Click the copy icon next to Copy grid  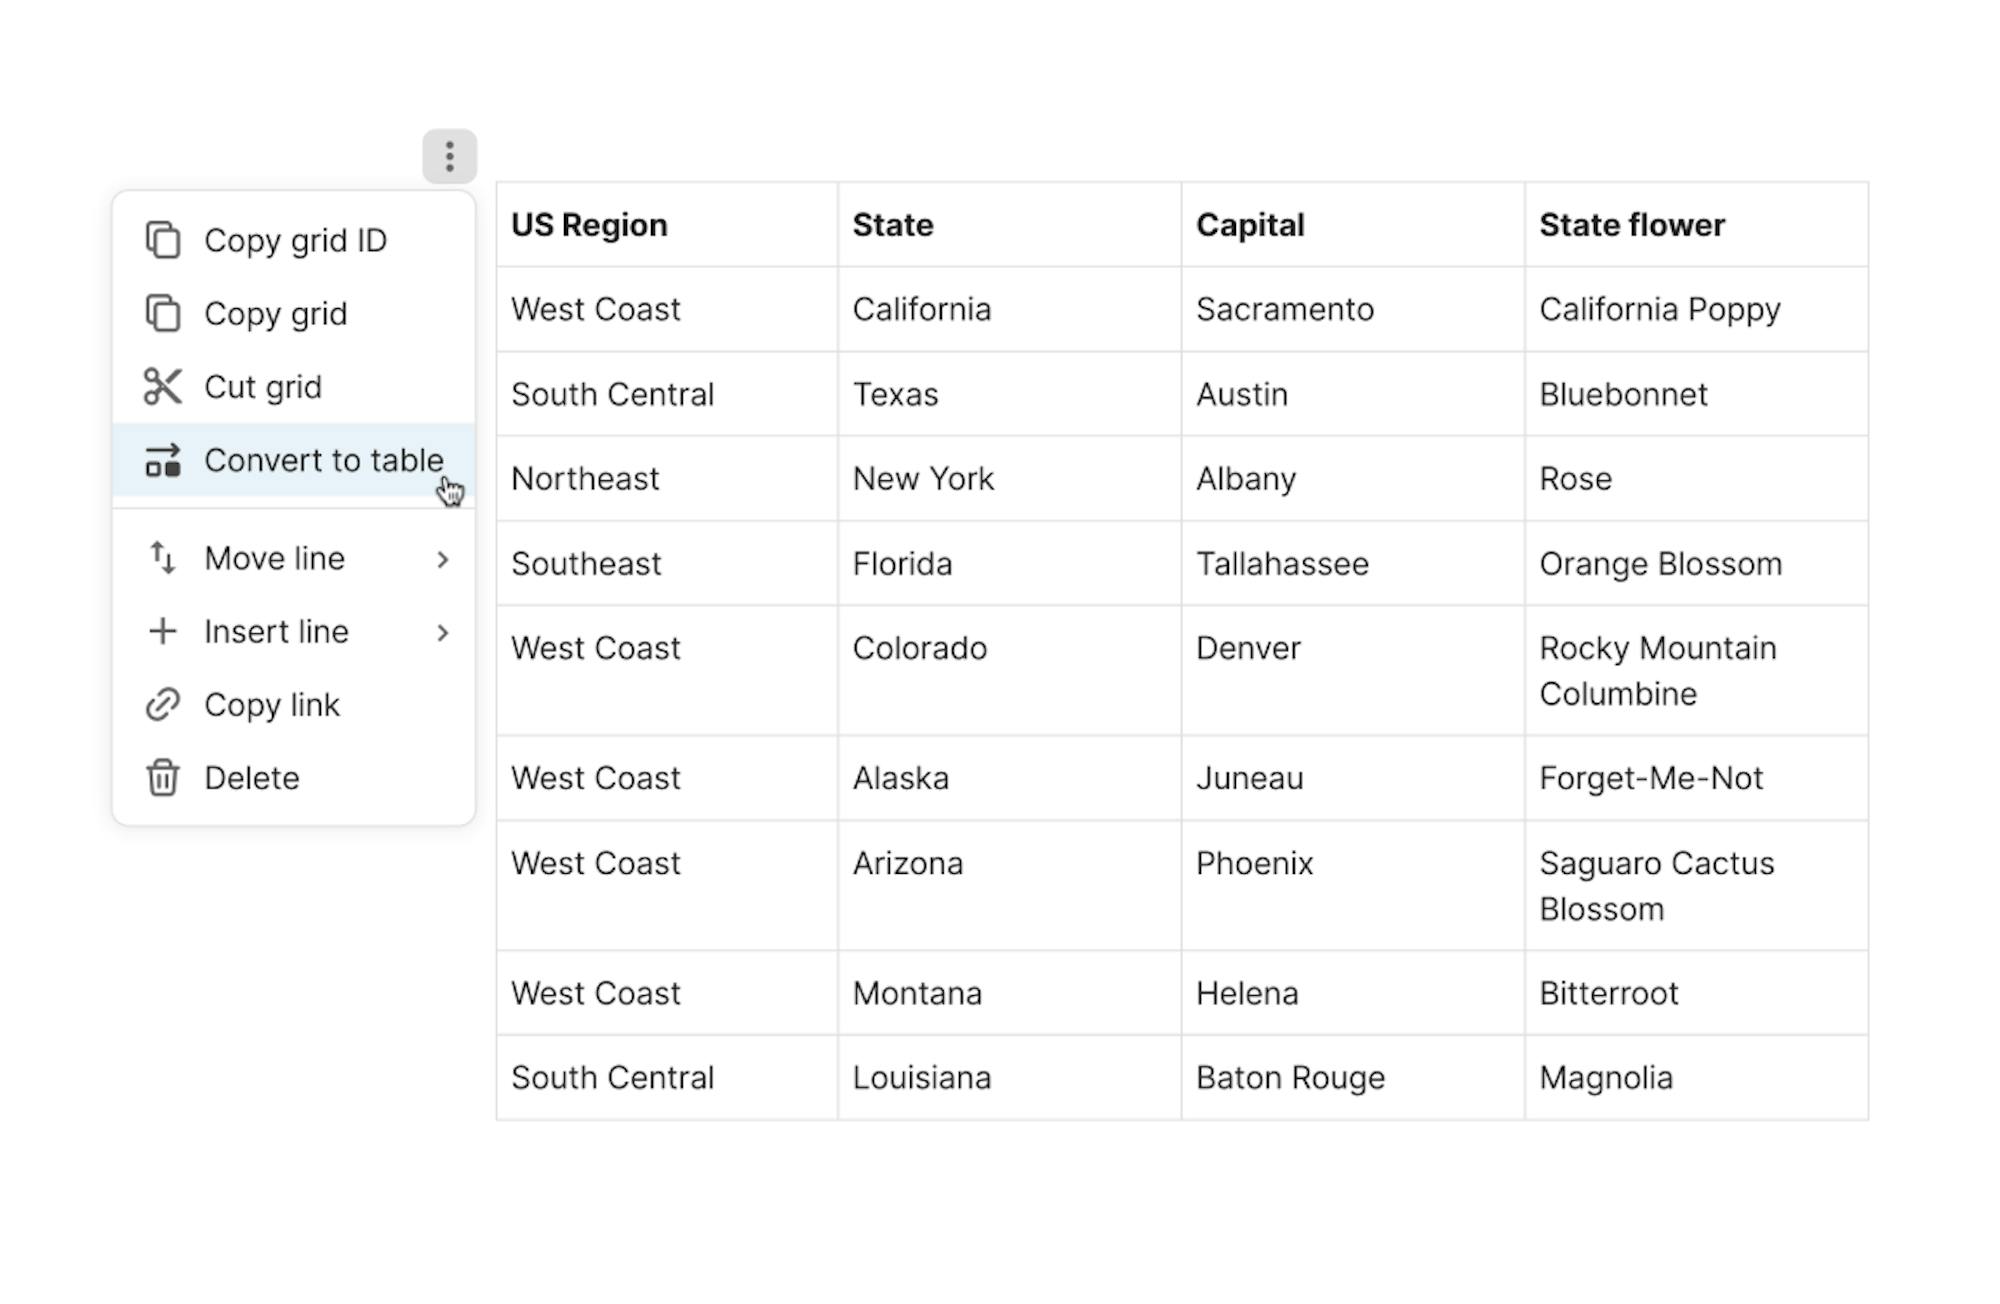coord(163,313)
